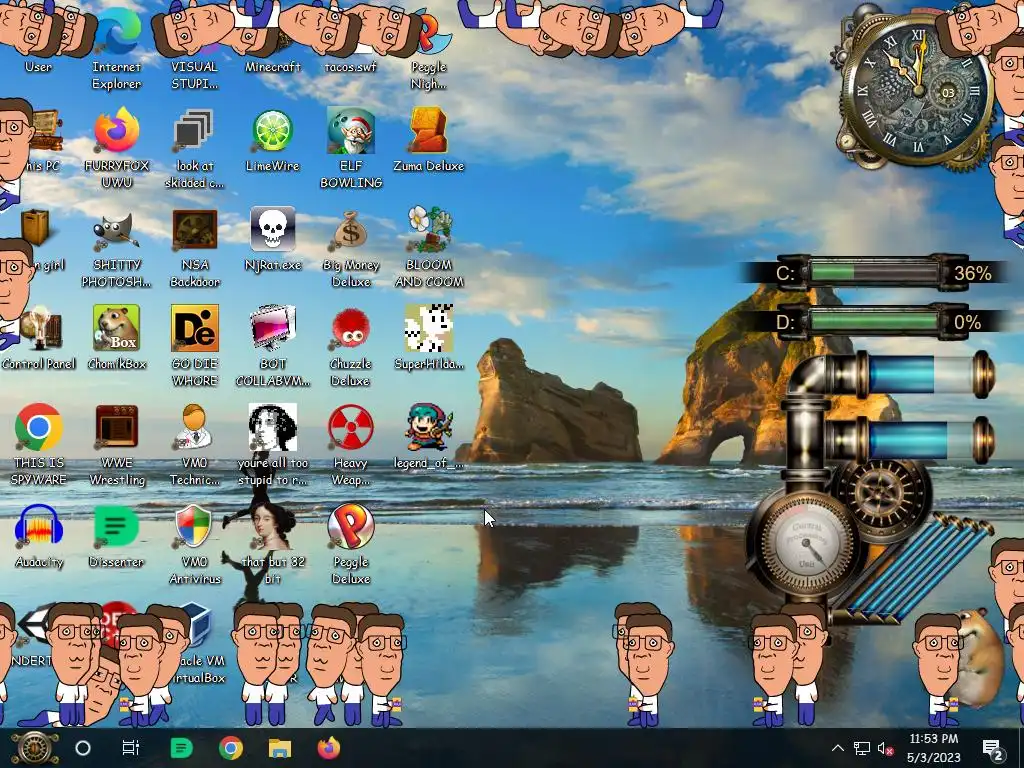Open the ChomikBox icon
Screen dimensions: 1024x768
click(x=116, y=328)
